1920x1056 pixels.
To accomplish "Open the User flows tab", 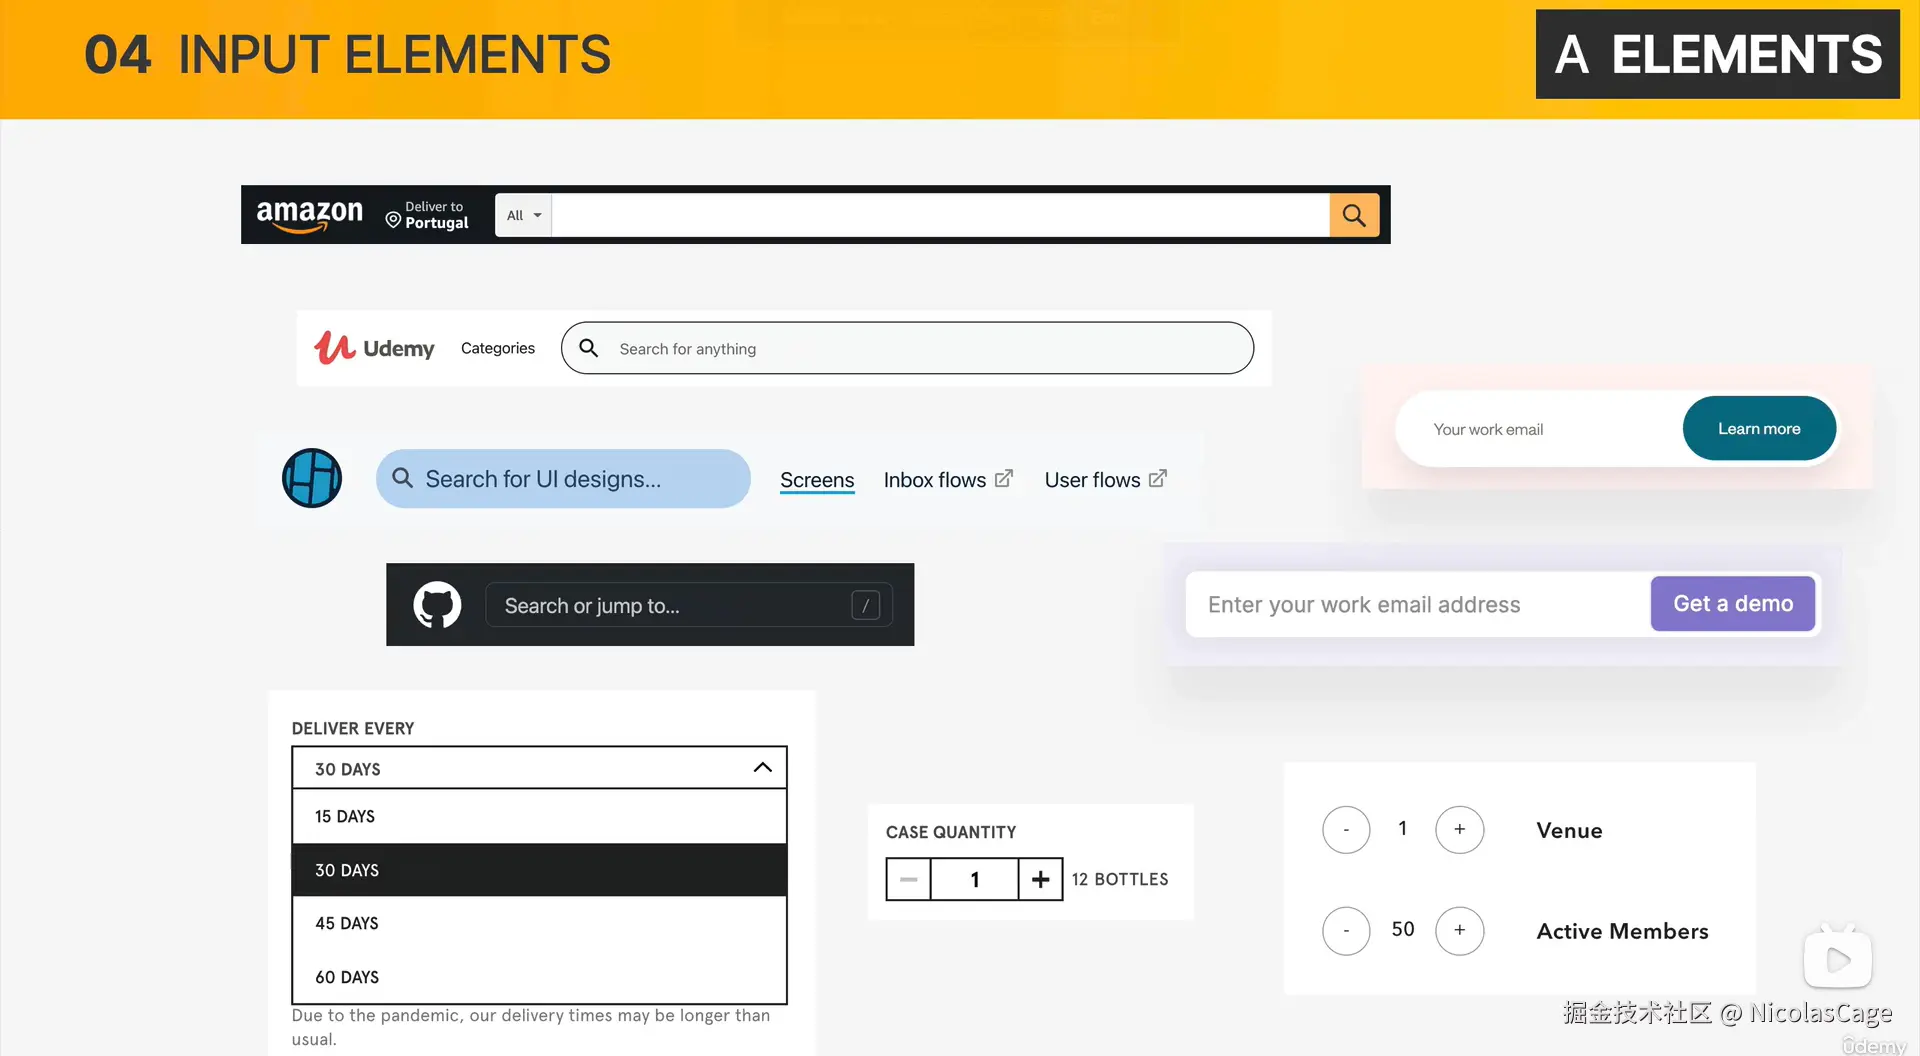I will 1105,480.
